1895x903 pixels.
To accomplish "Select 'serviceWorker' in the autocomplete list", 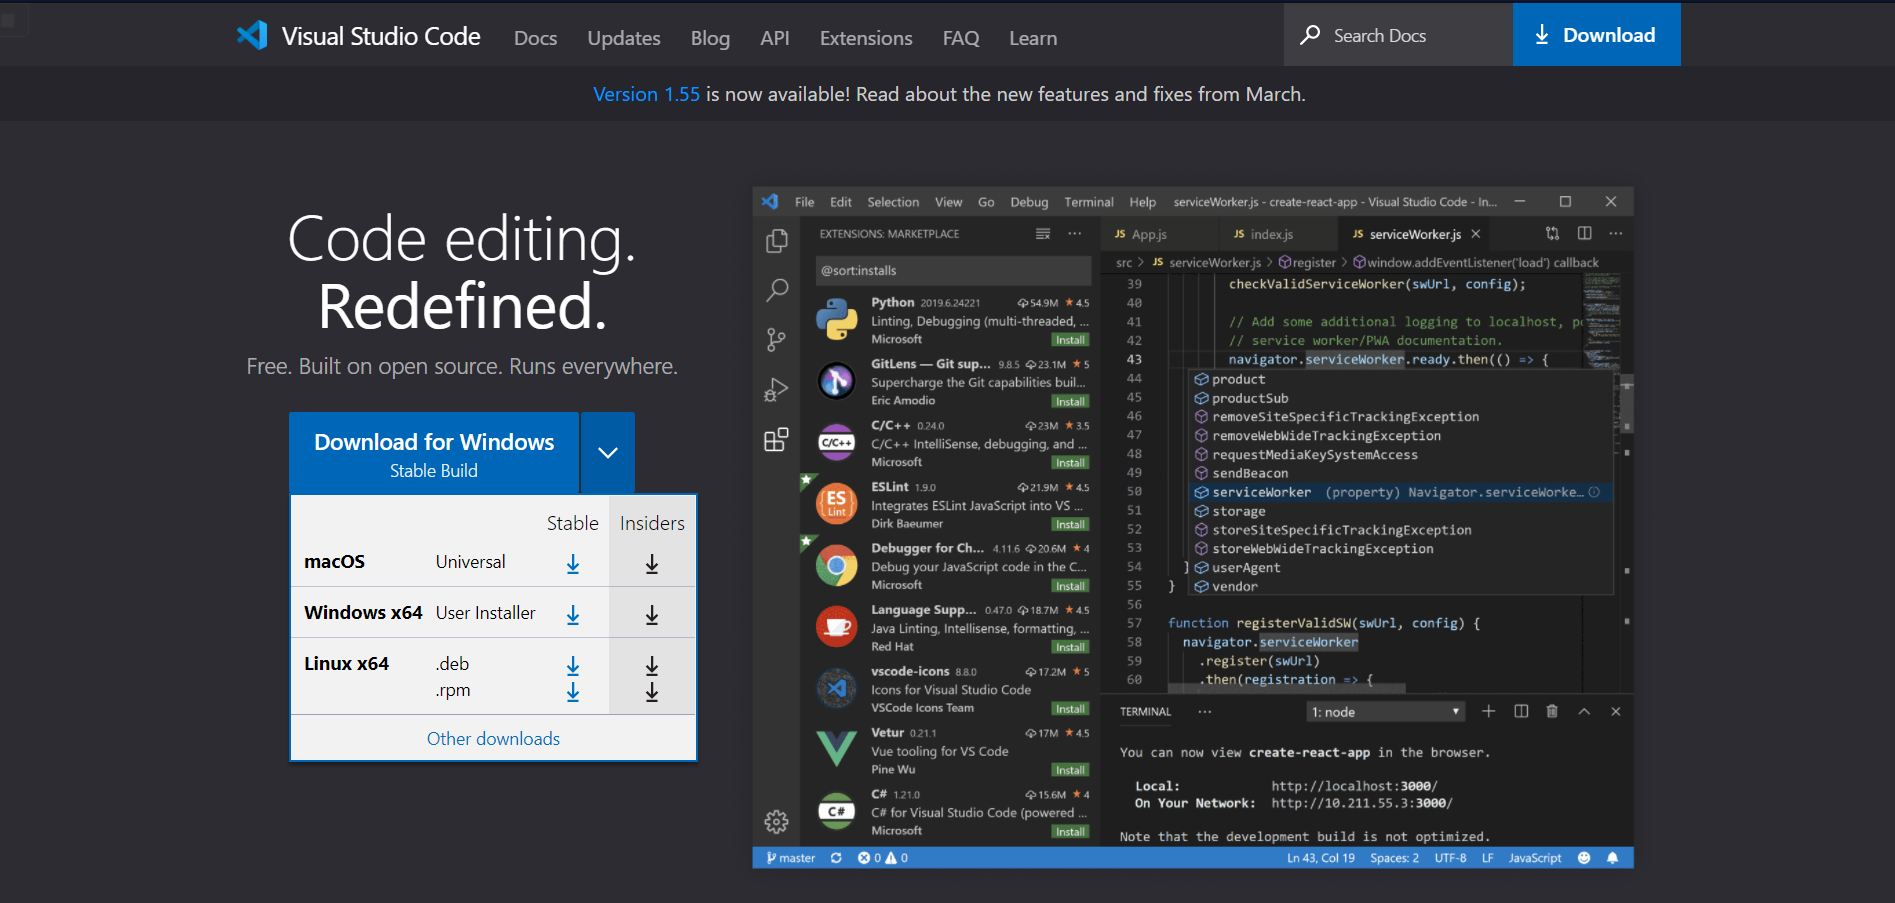I will (x=1402, y=492).
